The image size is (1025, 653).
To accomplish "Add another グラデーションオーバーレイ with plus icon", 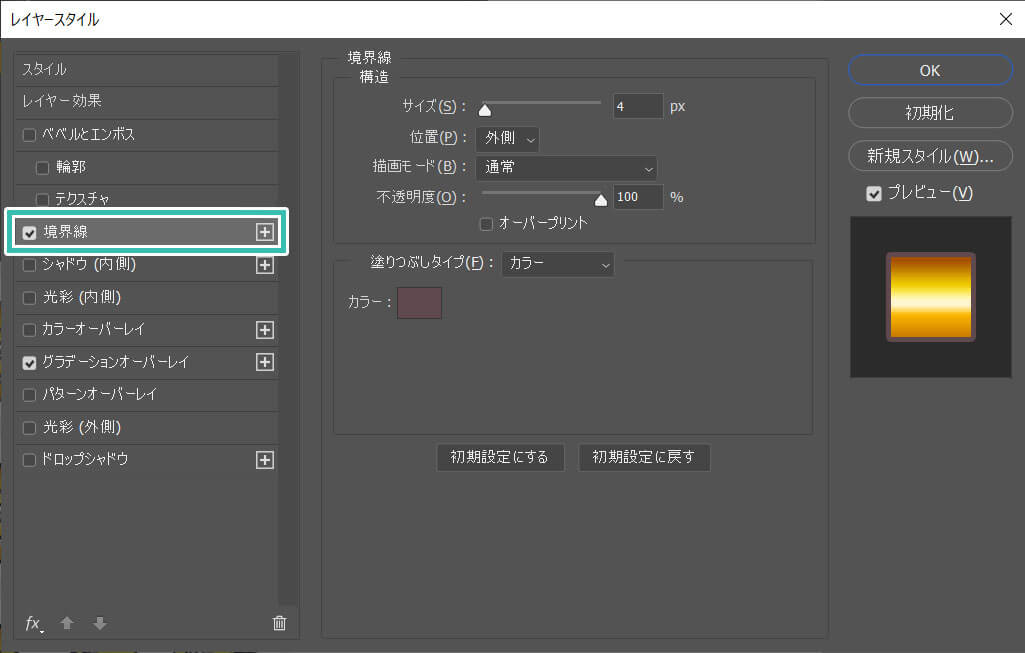I will pos(265,362).
